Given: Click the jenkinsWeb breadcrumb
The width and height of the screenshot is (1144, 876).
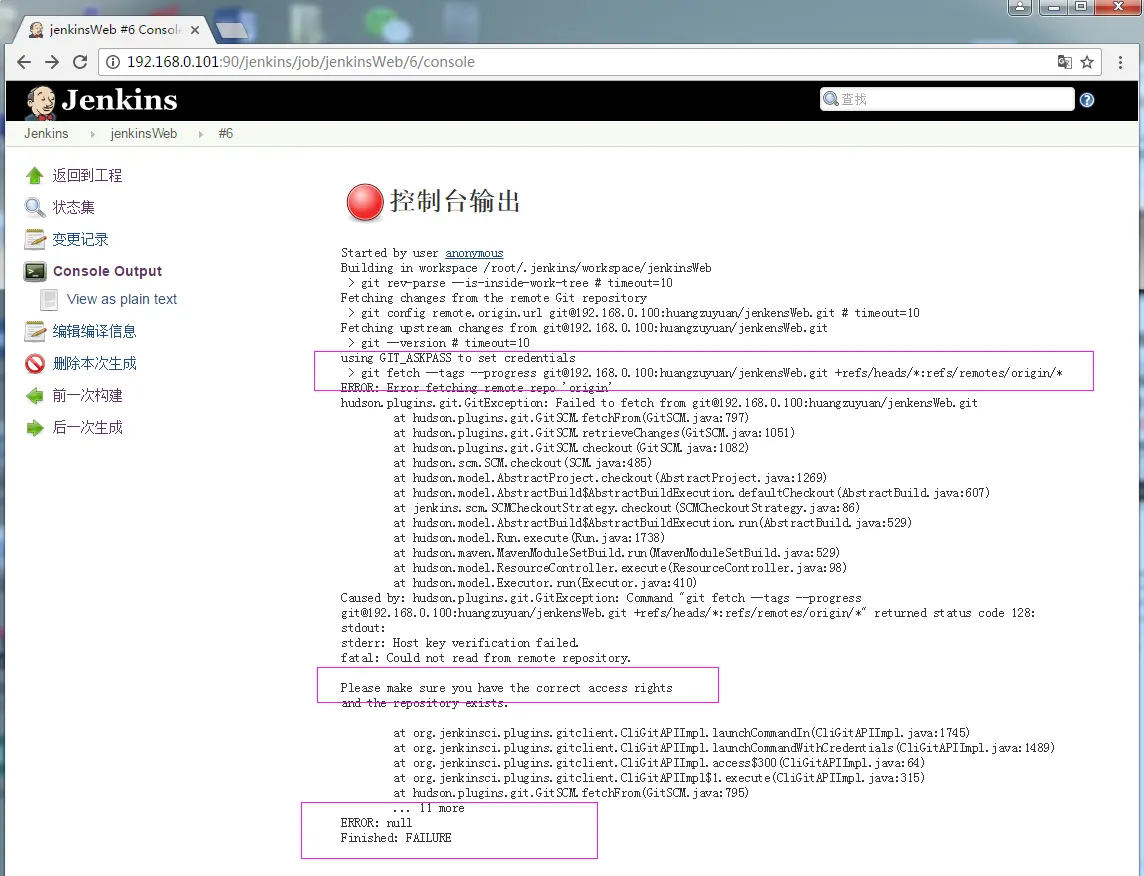Looking at the screenshot, I should pyautogui.click(x=144, y=133).
